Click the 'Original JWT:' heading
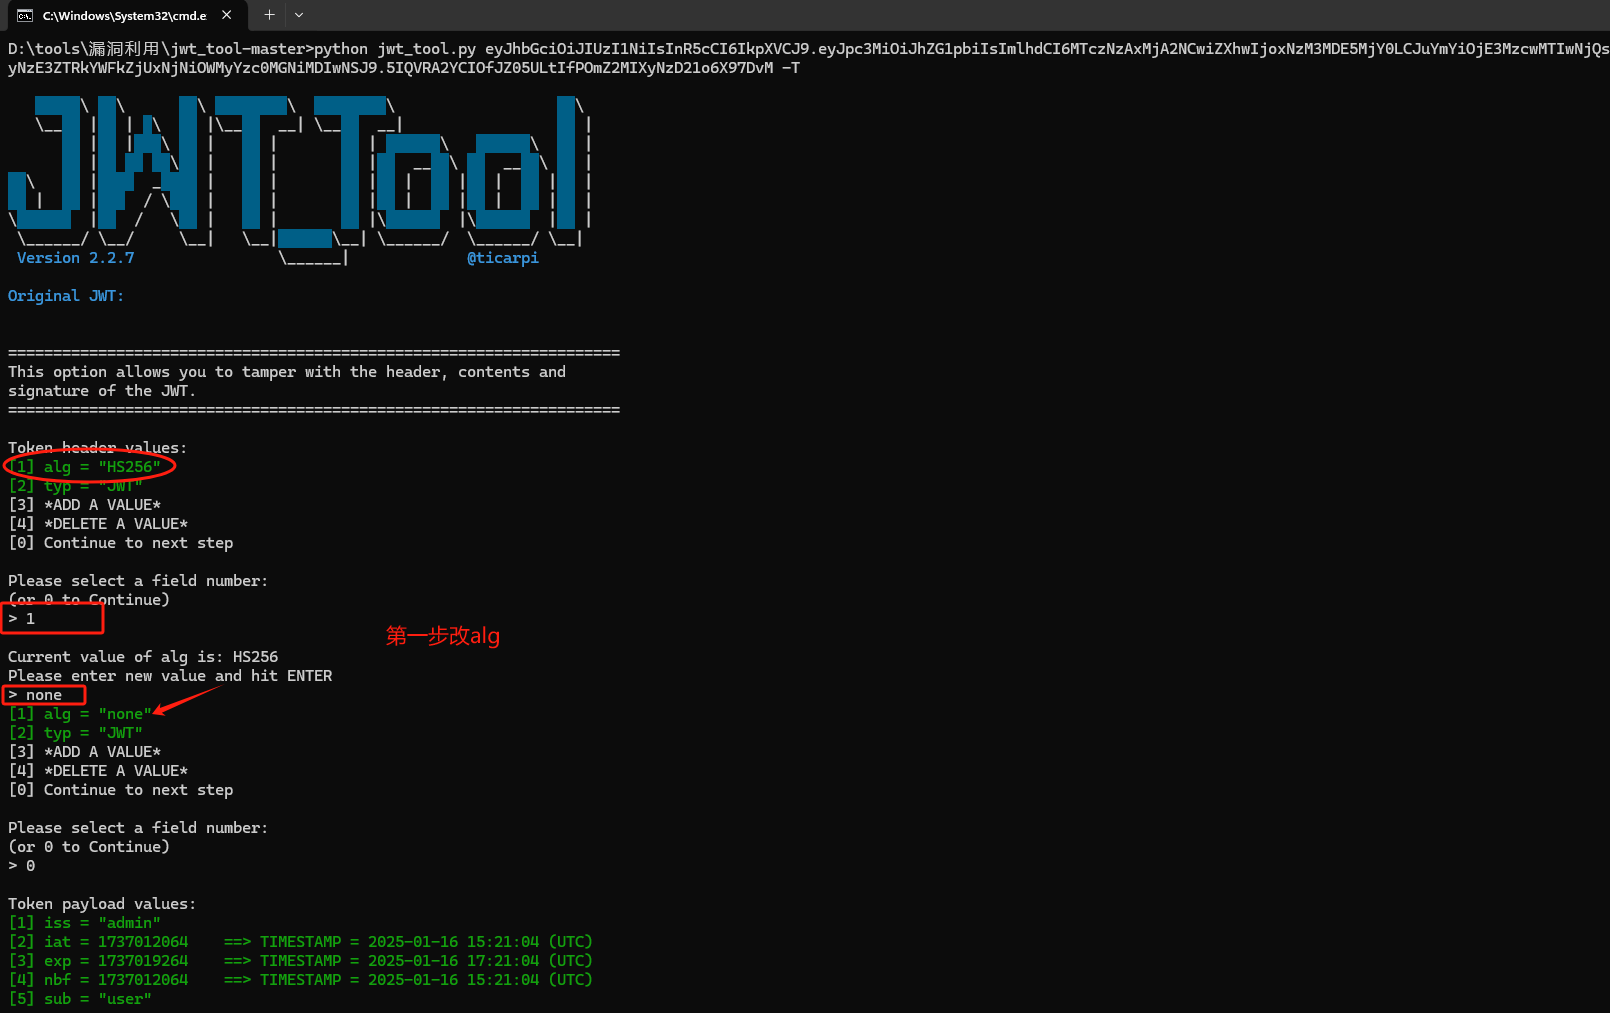This screenshot has width=1610, height=1013. coord(66,296)
